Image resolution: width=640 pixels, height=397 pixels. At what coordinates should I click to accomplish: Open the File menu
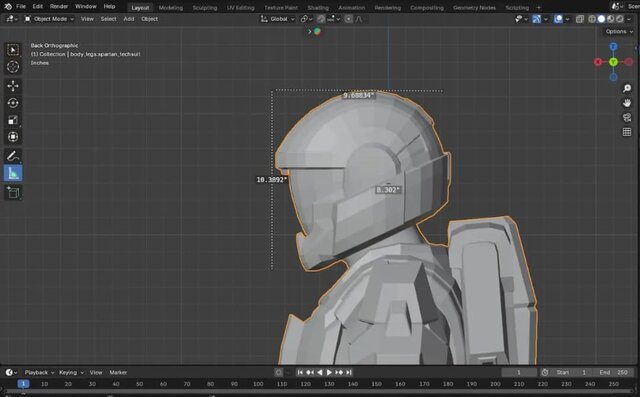pyautogui.click(x=21, y=7)
